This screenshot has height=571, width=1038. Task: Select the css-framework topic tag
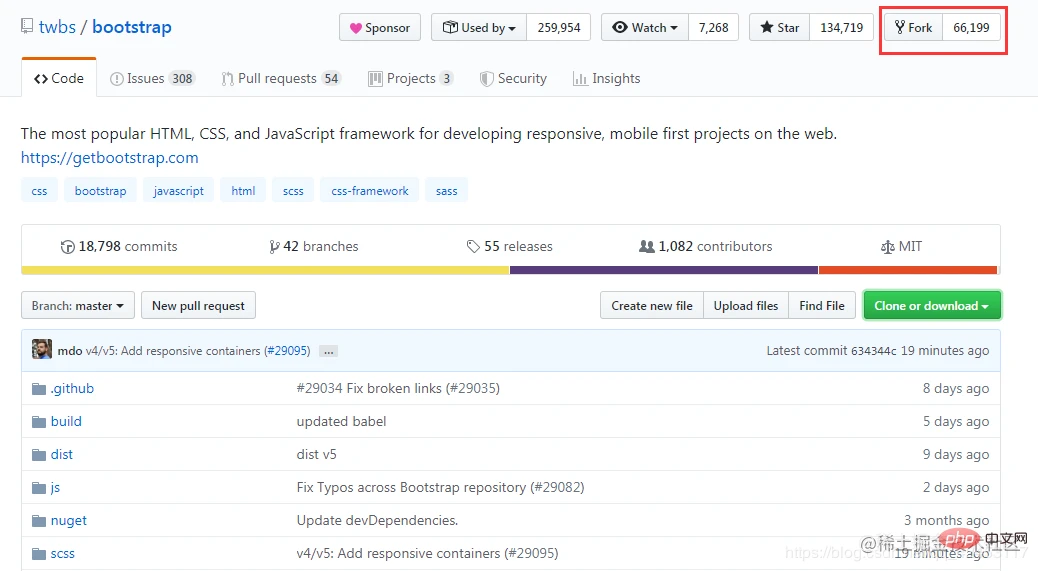click(x=370, y=191)
